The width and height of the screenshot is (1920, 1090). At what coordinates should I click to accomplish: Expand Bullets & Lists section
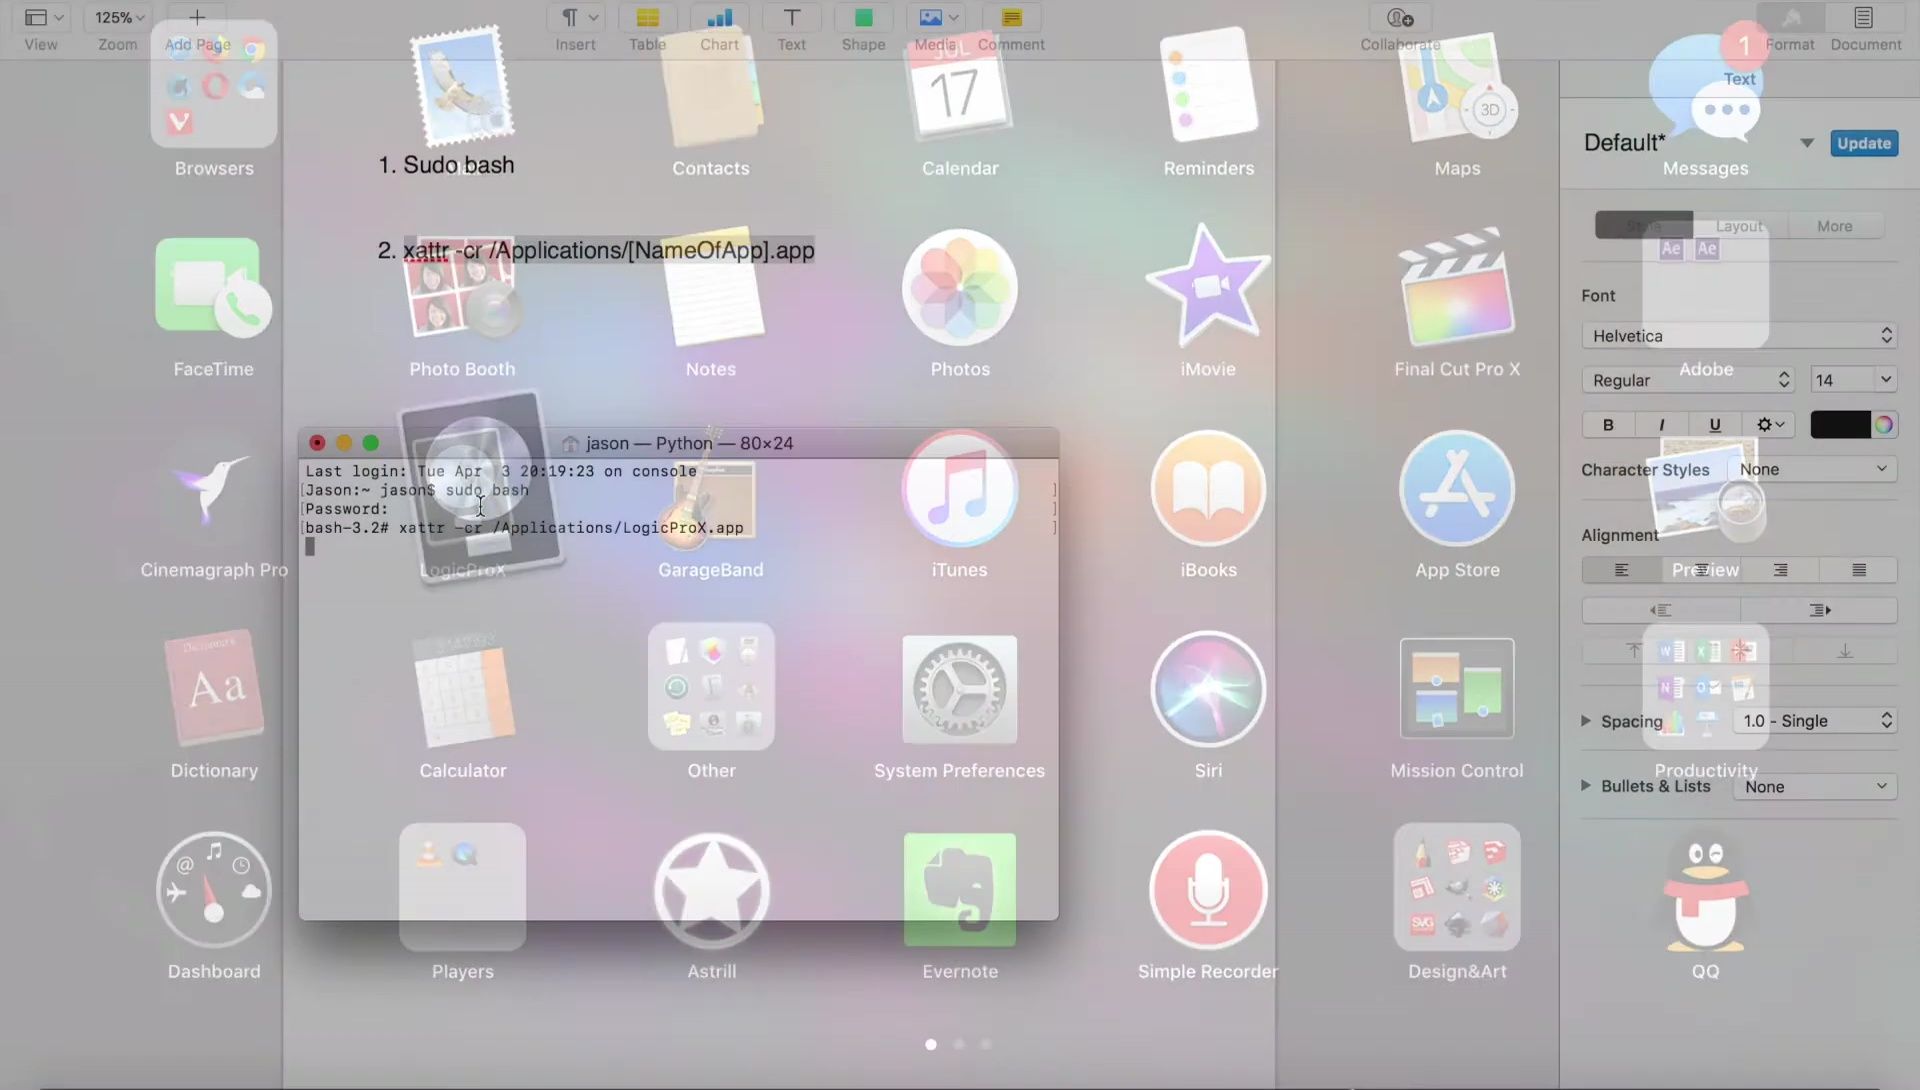1586,786
